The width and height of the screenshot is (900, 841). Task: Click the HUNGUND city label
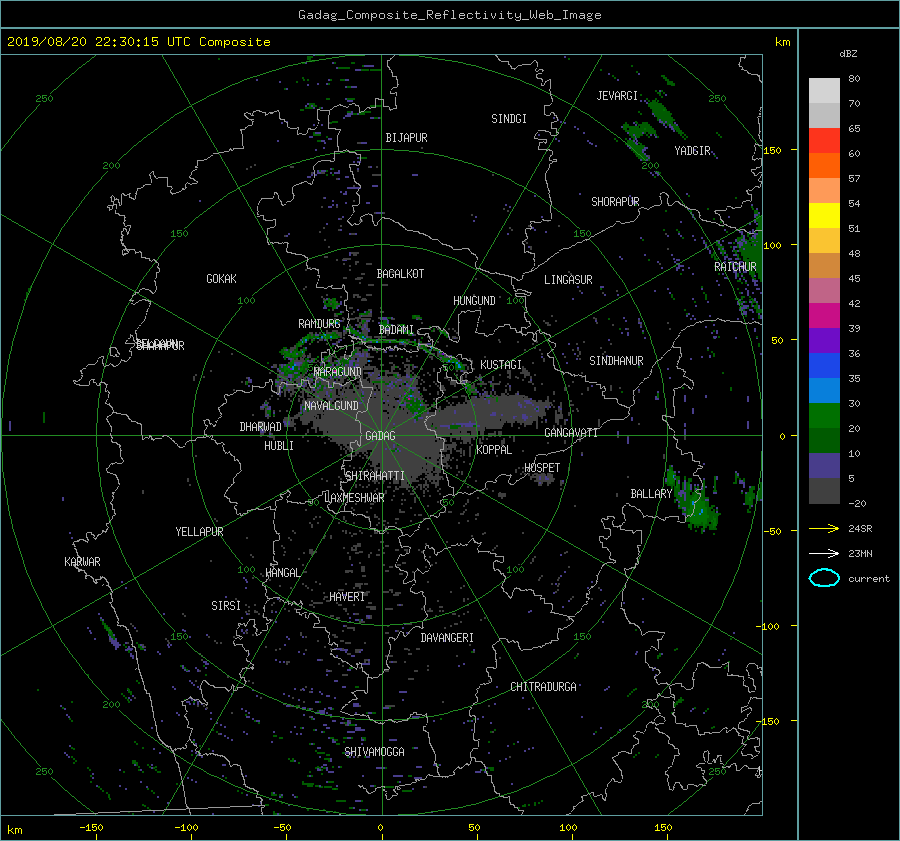point(474,301)
